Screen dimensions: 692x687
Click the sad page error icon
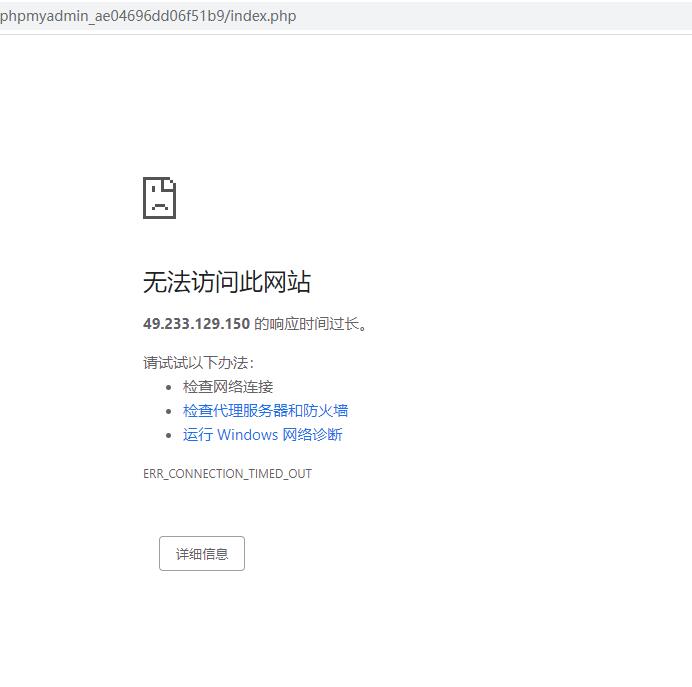159,198
